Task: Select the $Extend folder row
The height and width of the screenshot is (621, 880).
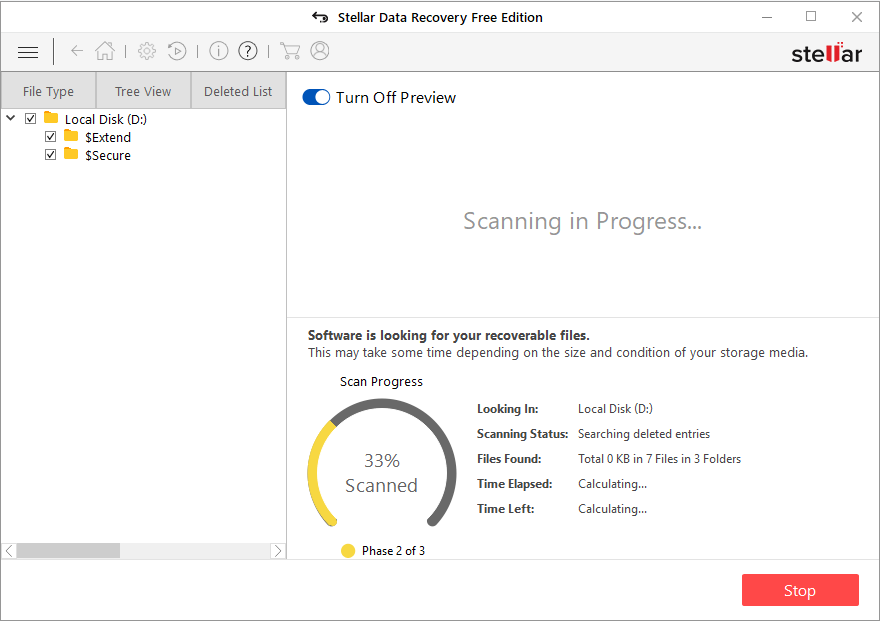Action: click(x=108, y=137)
